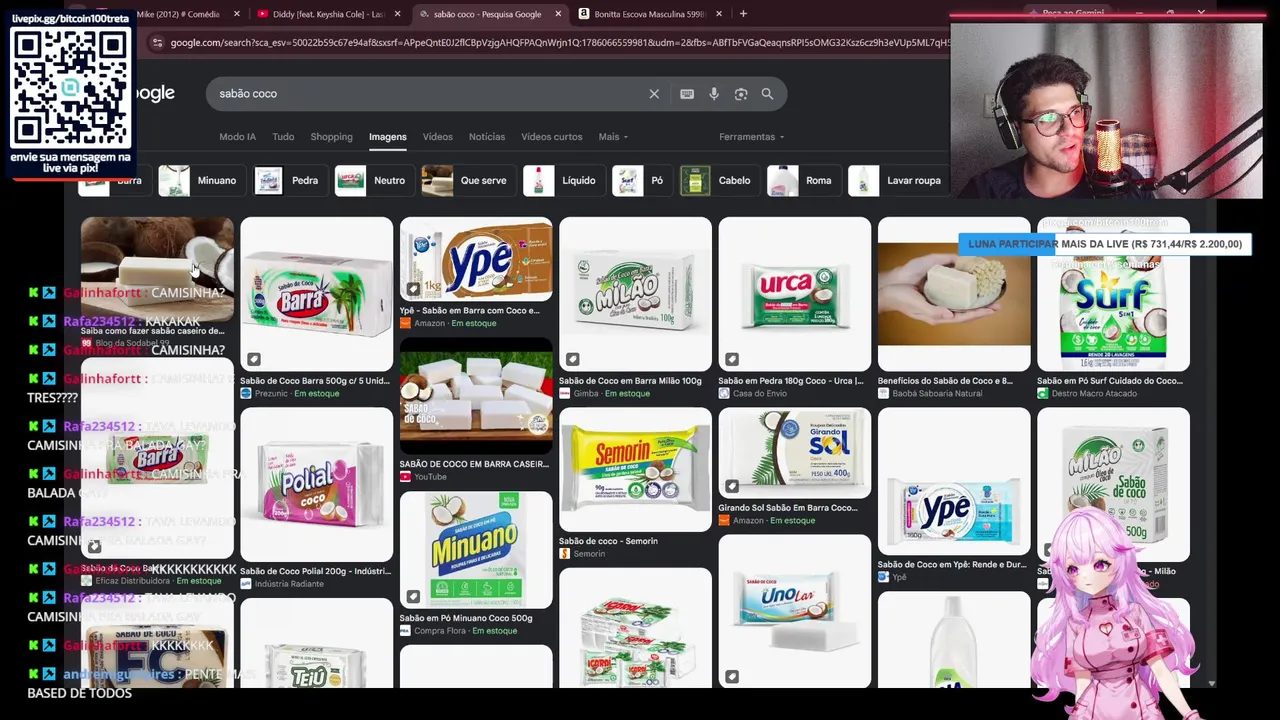Click the product tag badge on the UnoLar image

pos(732,677)
